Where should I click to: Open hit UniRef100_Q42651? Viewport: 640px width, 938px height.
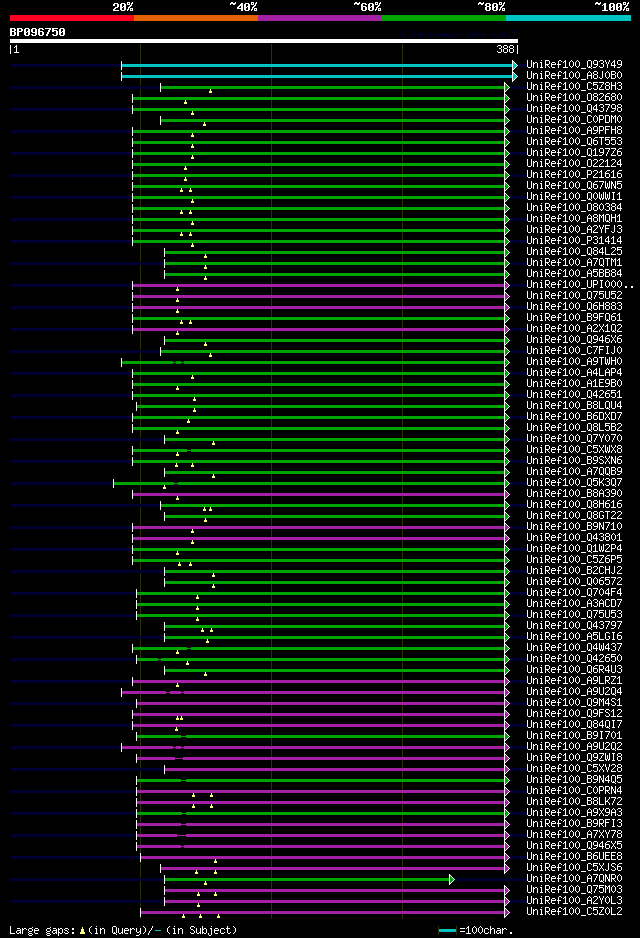574,394
